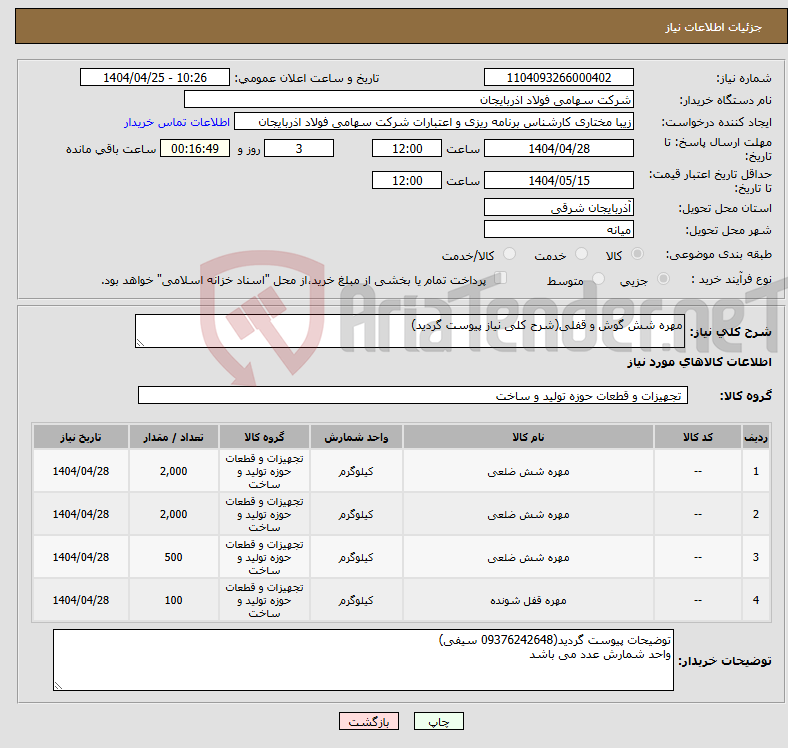
Task: Click the price validity 12:00 time field
Action: point(407,180)
